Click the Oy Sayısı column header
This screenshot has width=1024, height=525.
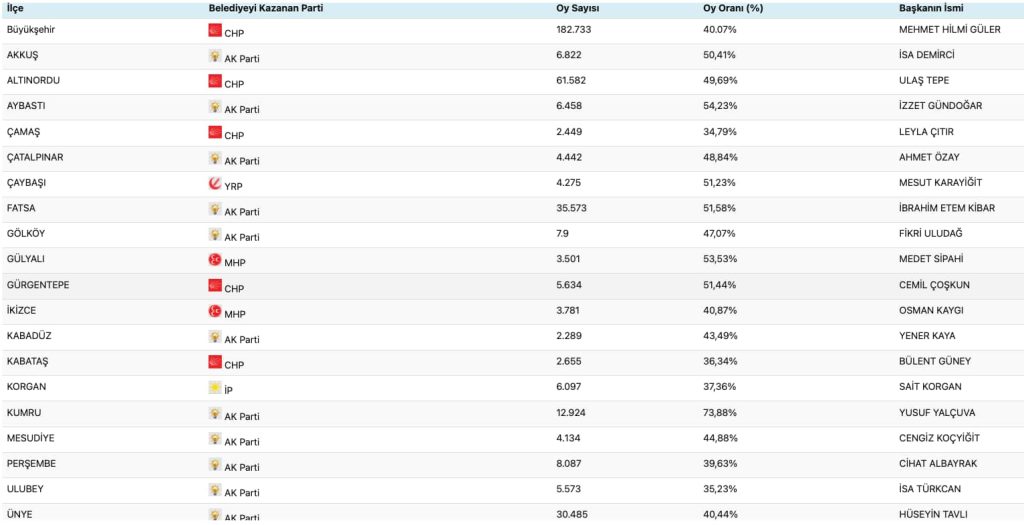tap(577, 8)
